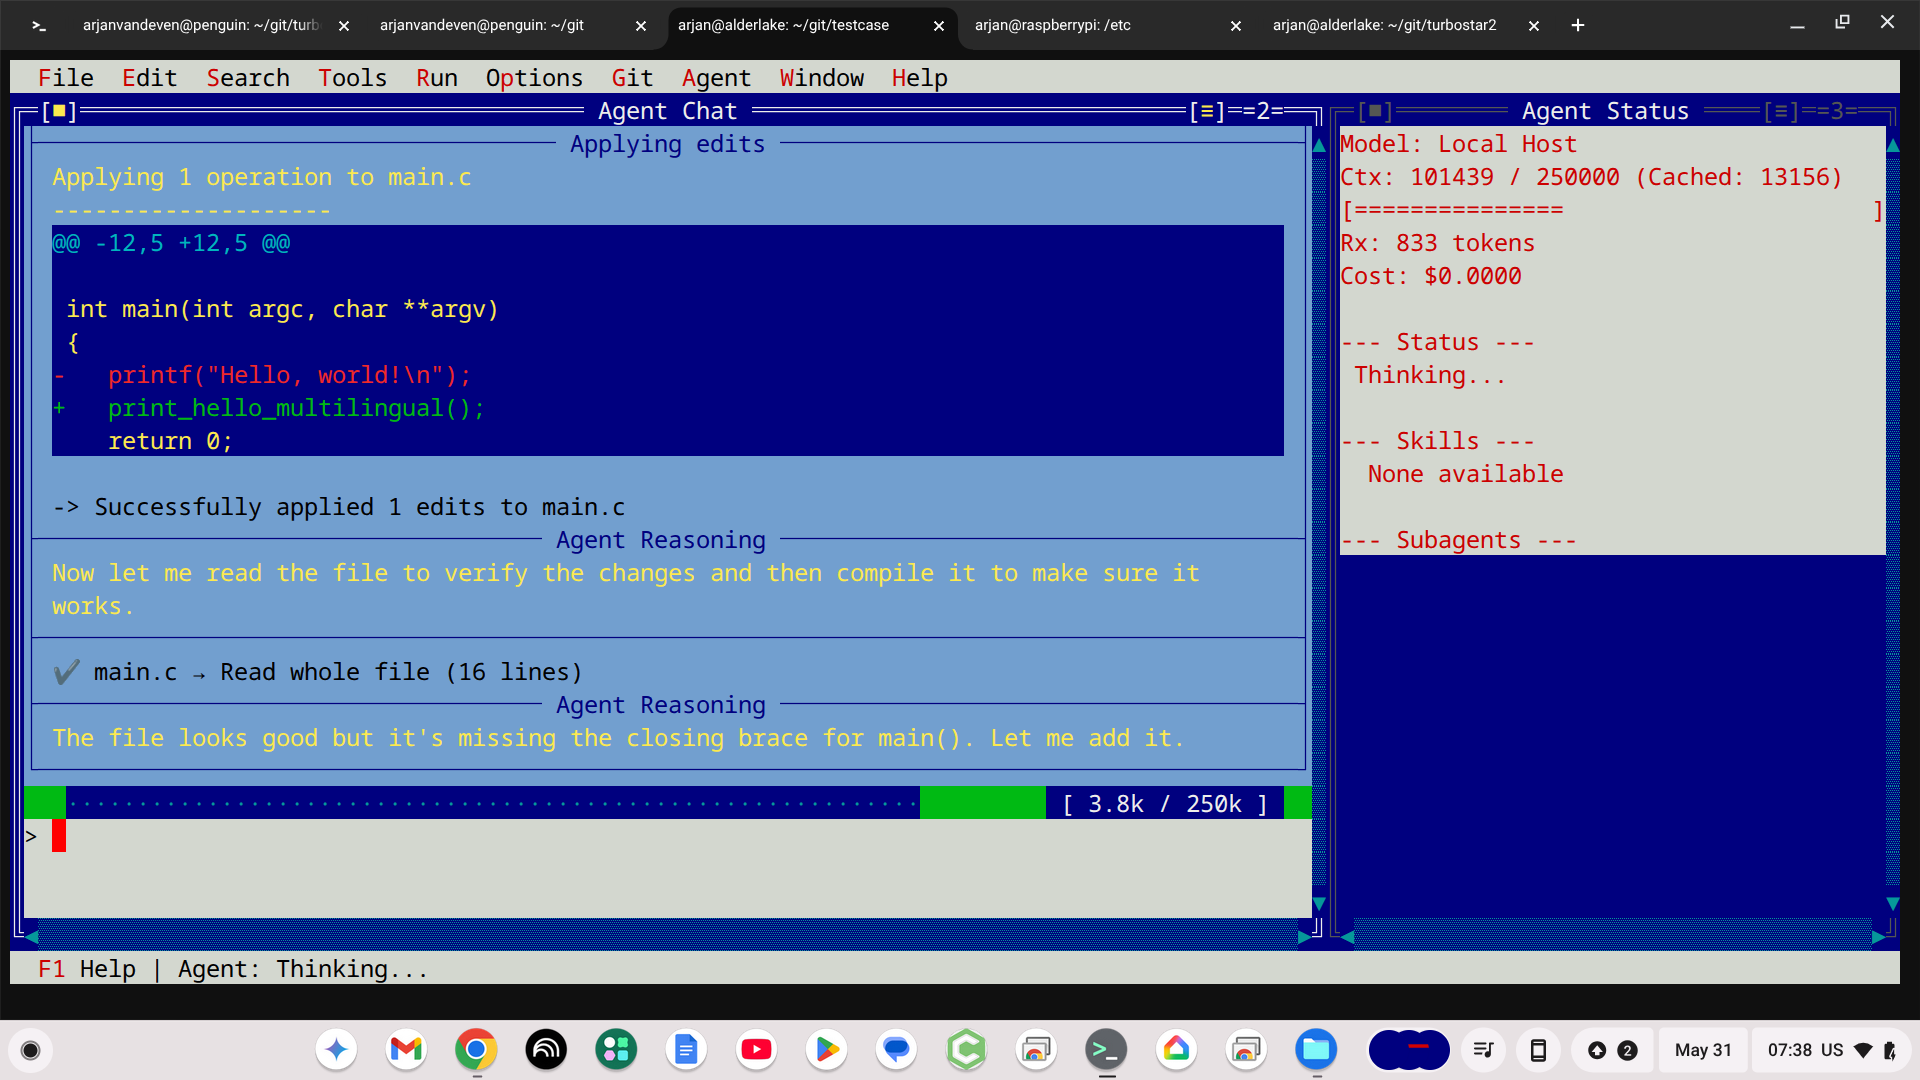Switch to the arjanvandeven@penguin ~/git tab
The width and height of the screenshot is (1920, 1080).
point(482,25)
